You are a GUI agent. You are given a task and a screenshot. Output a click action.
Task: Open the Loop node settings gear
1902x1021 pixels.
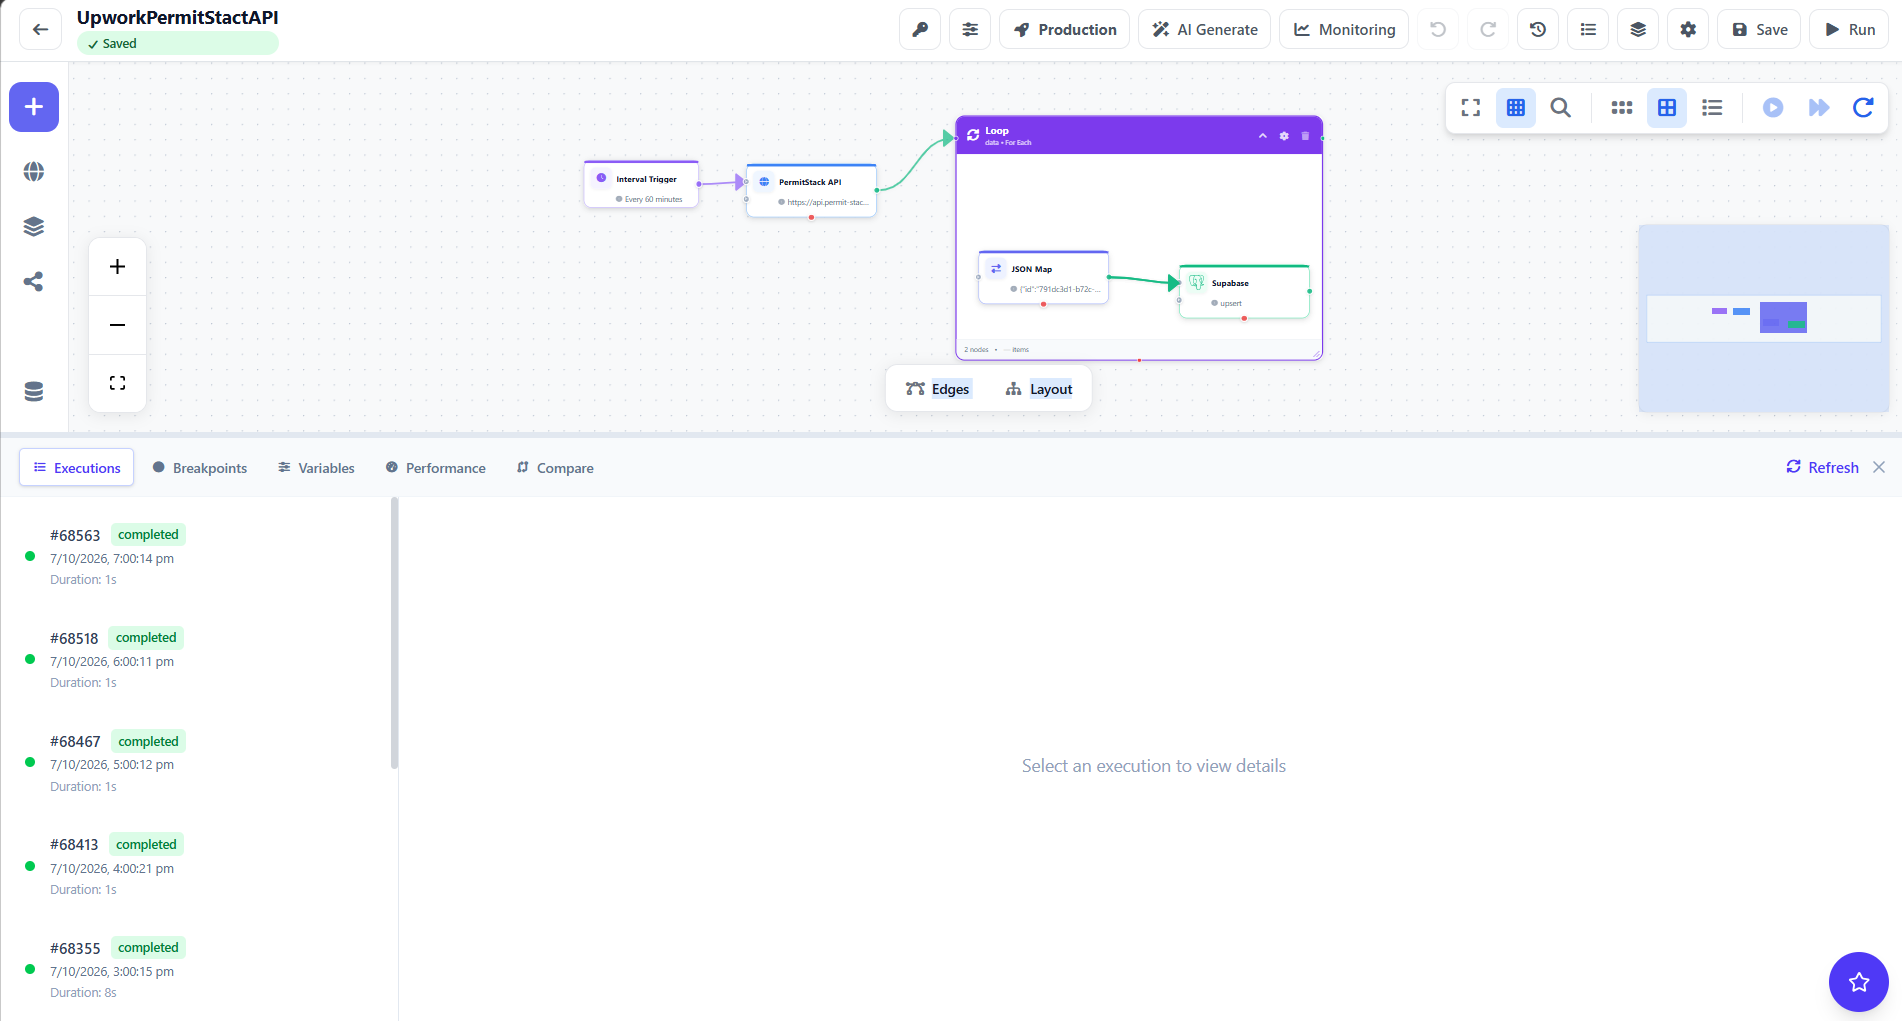coord(1284,136)
